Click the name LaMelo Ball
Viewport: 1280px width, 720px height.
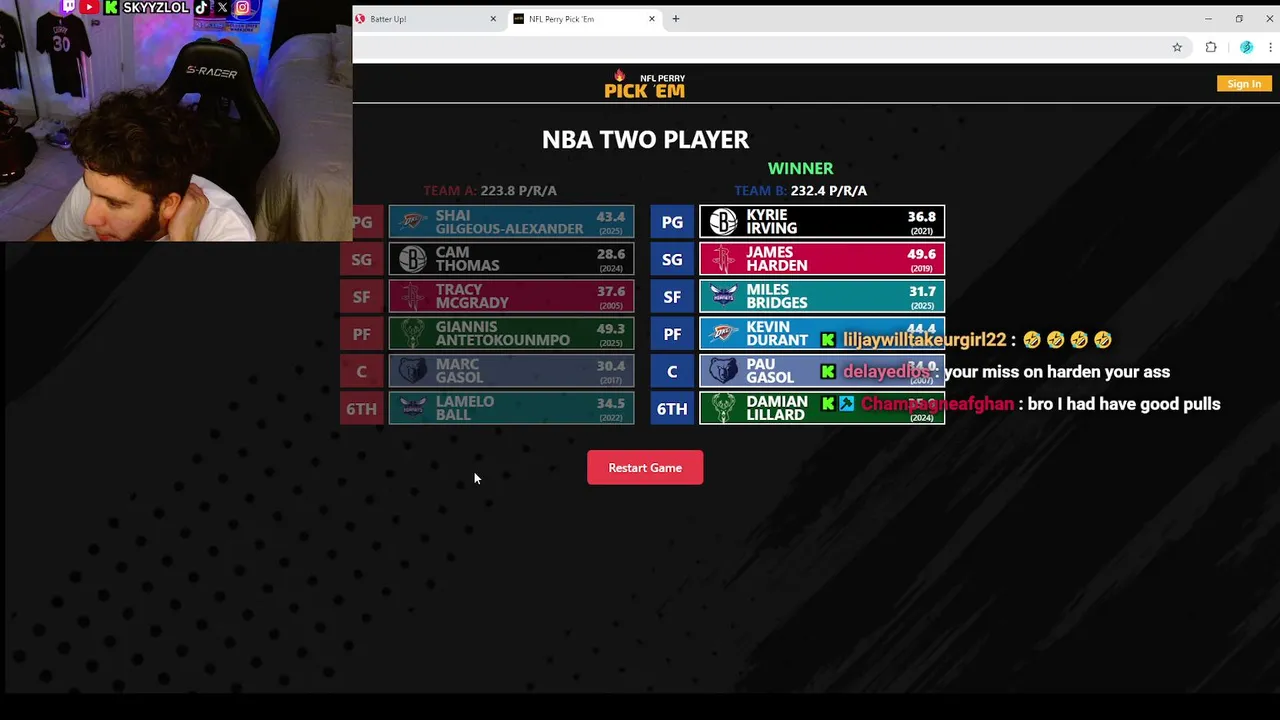tap(464, 408)
